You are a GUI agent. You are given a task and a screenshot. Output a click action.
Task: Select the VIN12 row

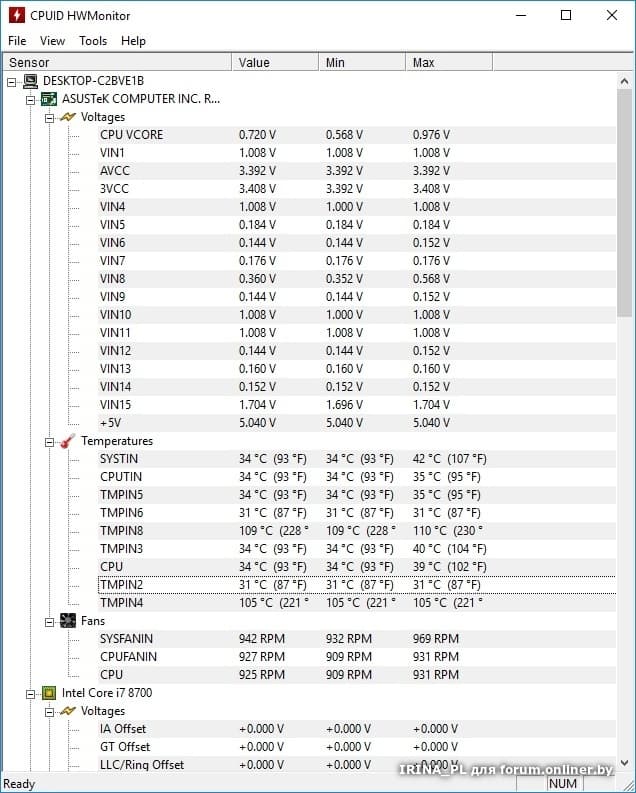[357, 351]
